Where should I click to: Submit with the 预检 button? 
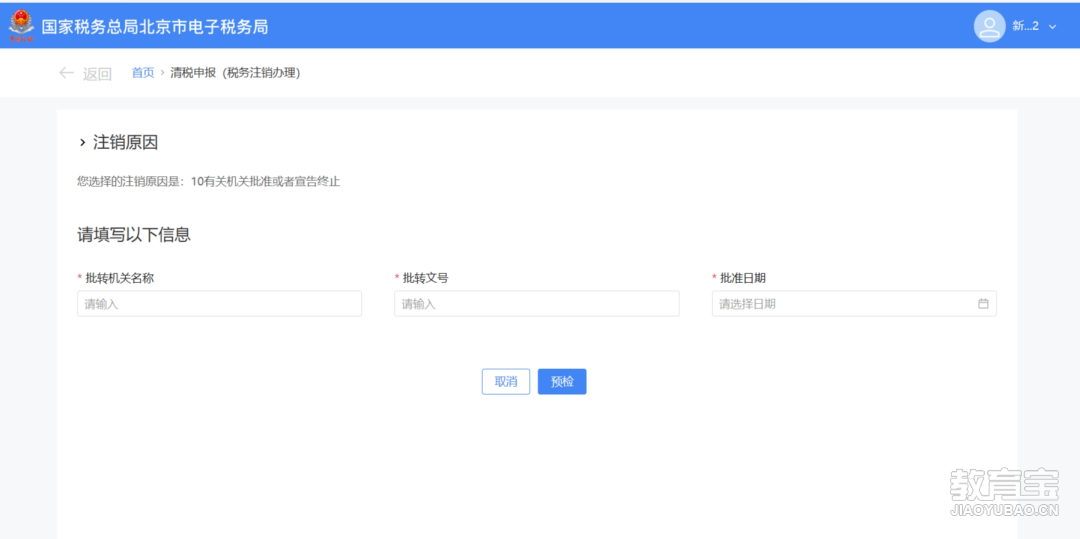click(x=562, y=381)
